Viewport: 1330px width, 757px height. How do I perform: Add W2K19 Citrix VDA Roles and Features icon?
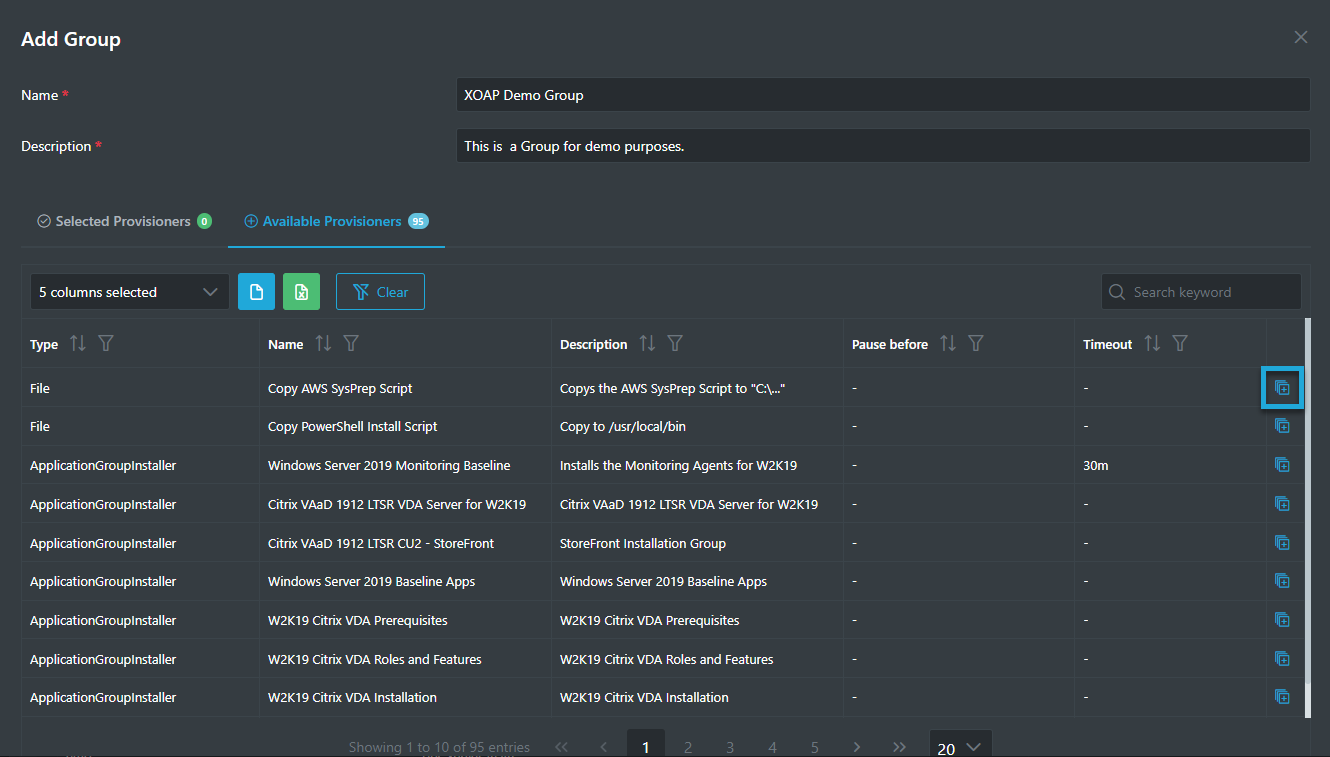(x=1282, y=659)
